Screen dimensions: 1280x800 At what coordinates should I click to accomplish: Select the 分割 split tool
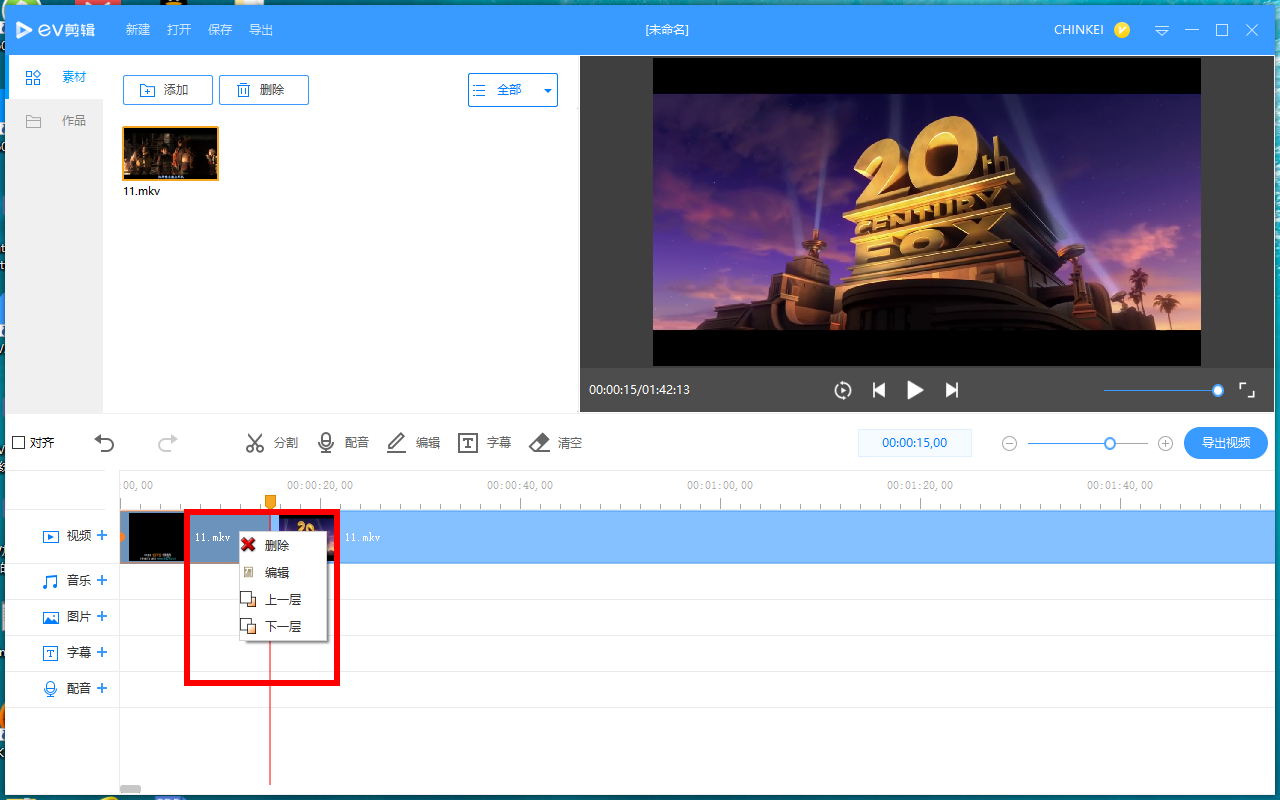(271, 442)
